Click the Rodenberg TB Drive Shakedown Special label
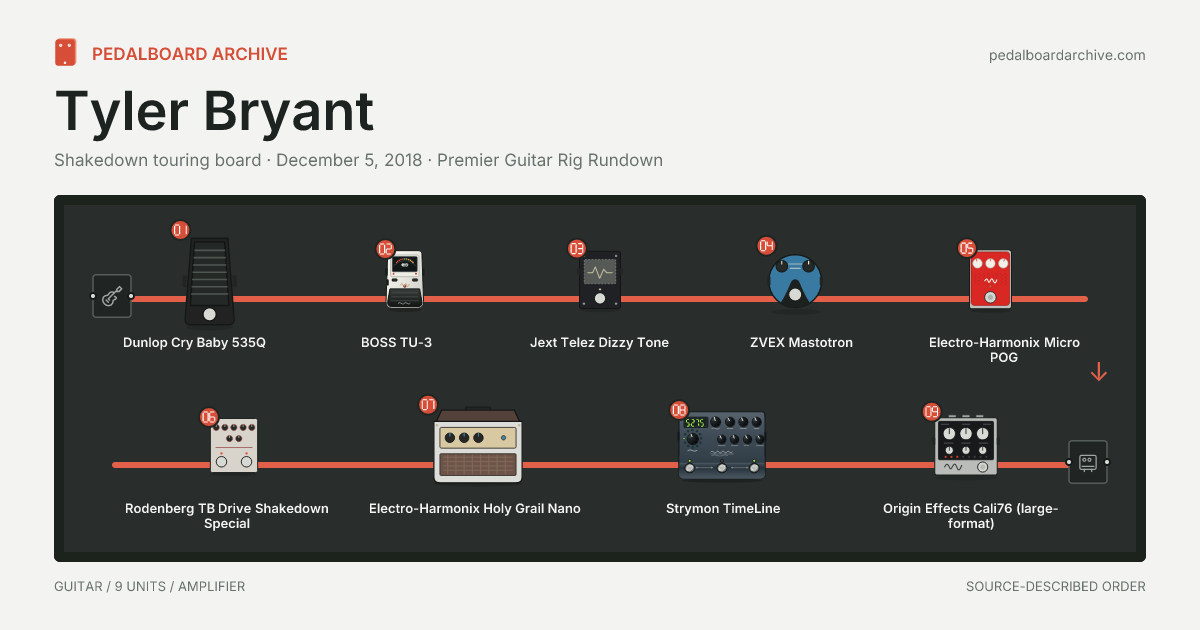The height and width of the screenshot is (630, 1200). pos(227,515)
